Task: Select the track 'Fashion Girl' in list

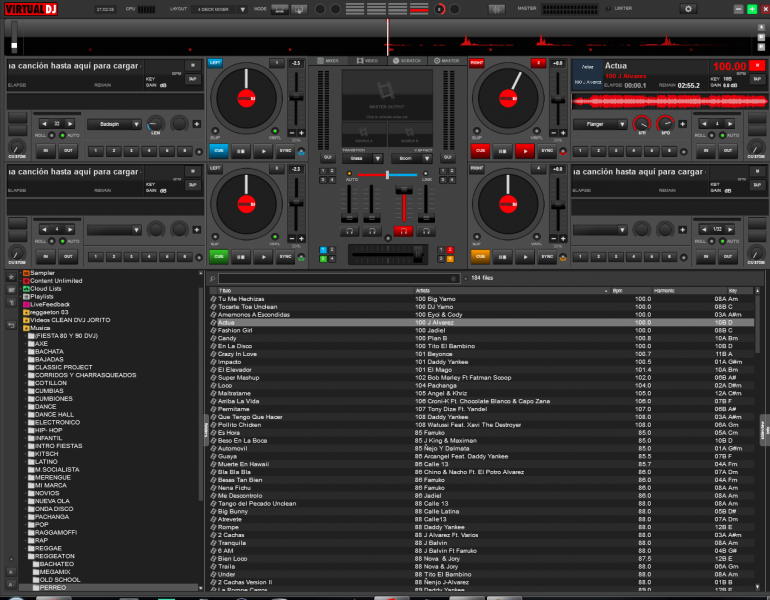Action: click(481, 330)
